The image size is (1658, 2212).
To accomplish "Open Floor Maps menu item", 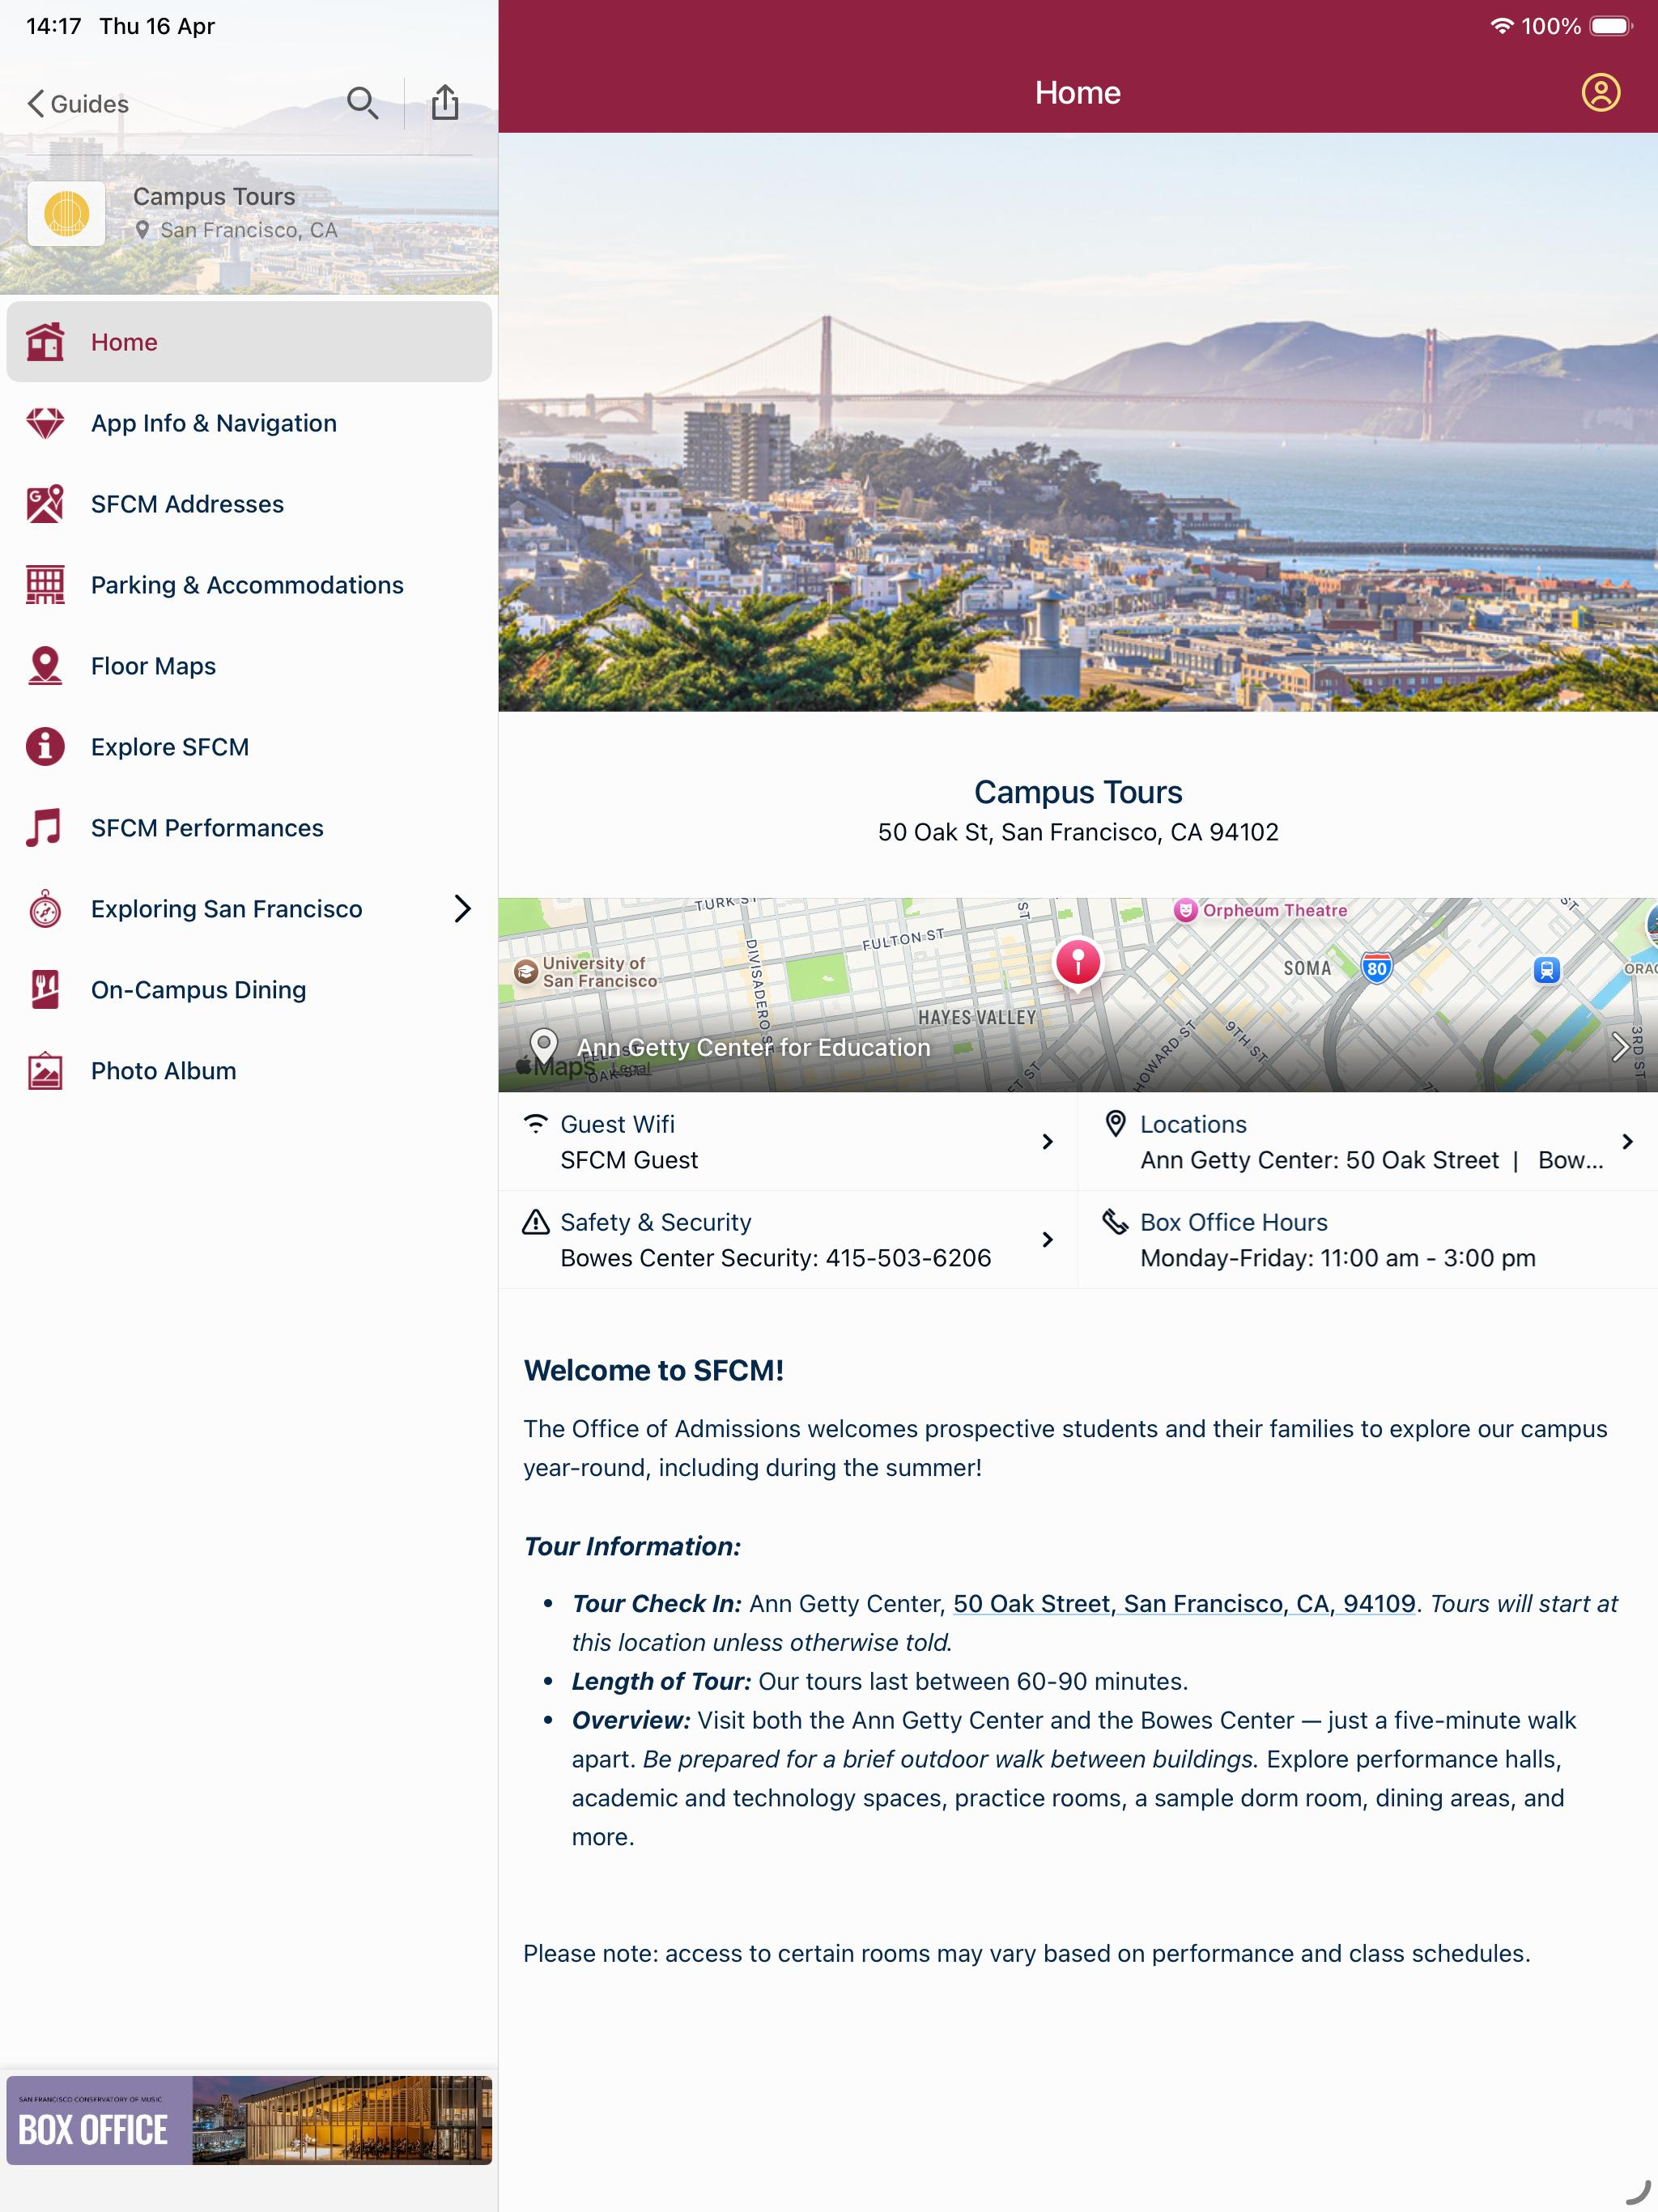I will (x=249, y=666).
